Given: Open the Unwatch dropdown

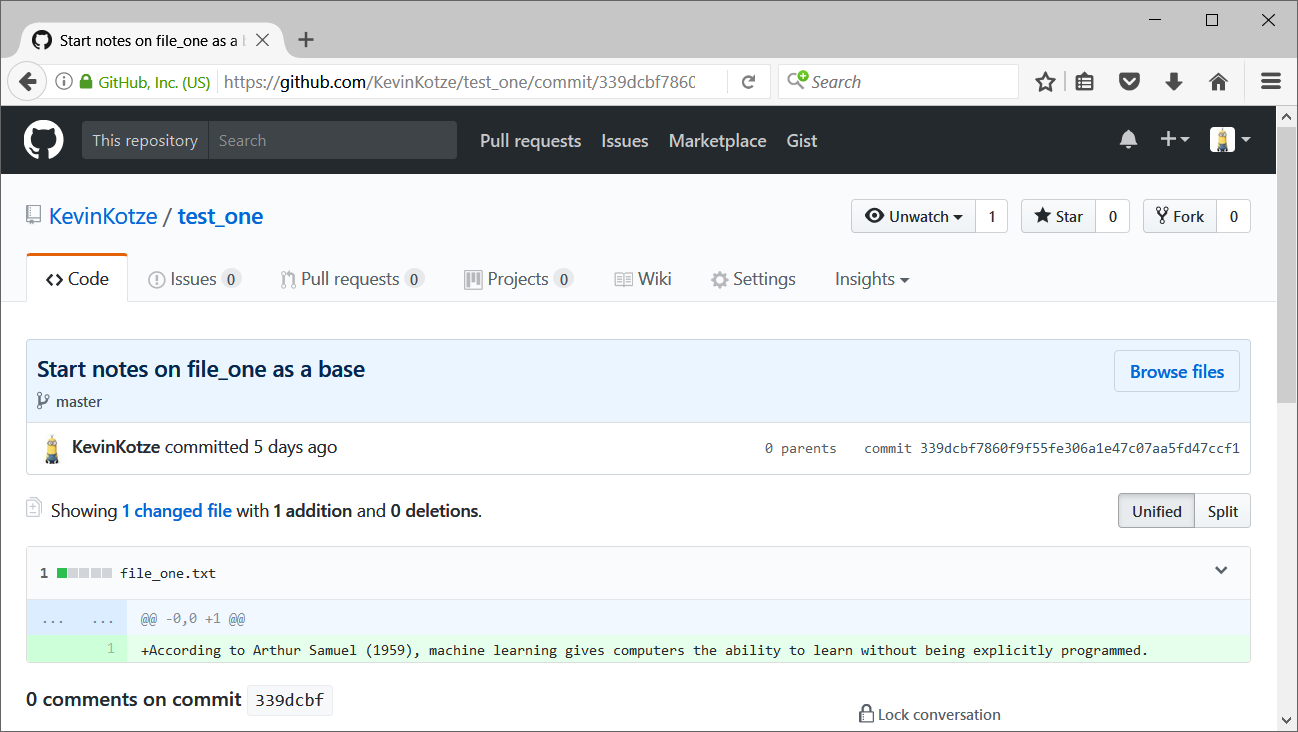Looking at the screenshot, I should point(913,216).
